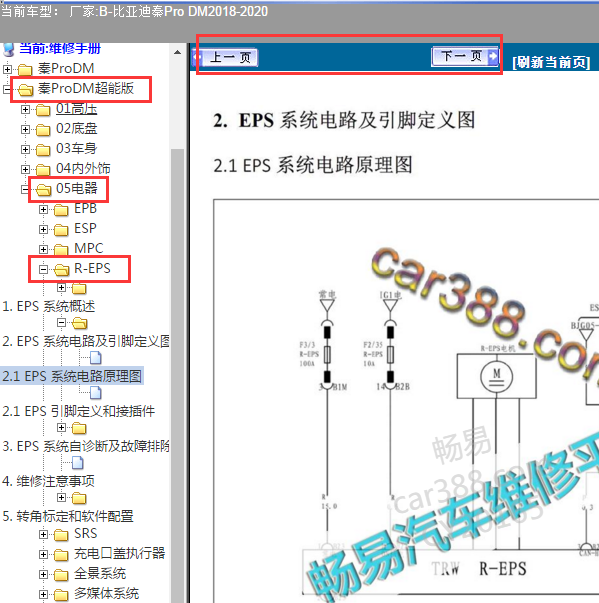Select 2.1 EPS 系统电路原理图 page

click(72, 376)
